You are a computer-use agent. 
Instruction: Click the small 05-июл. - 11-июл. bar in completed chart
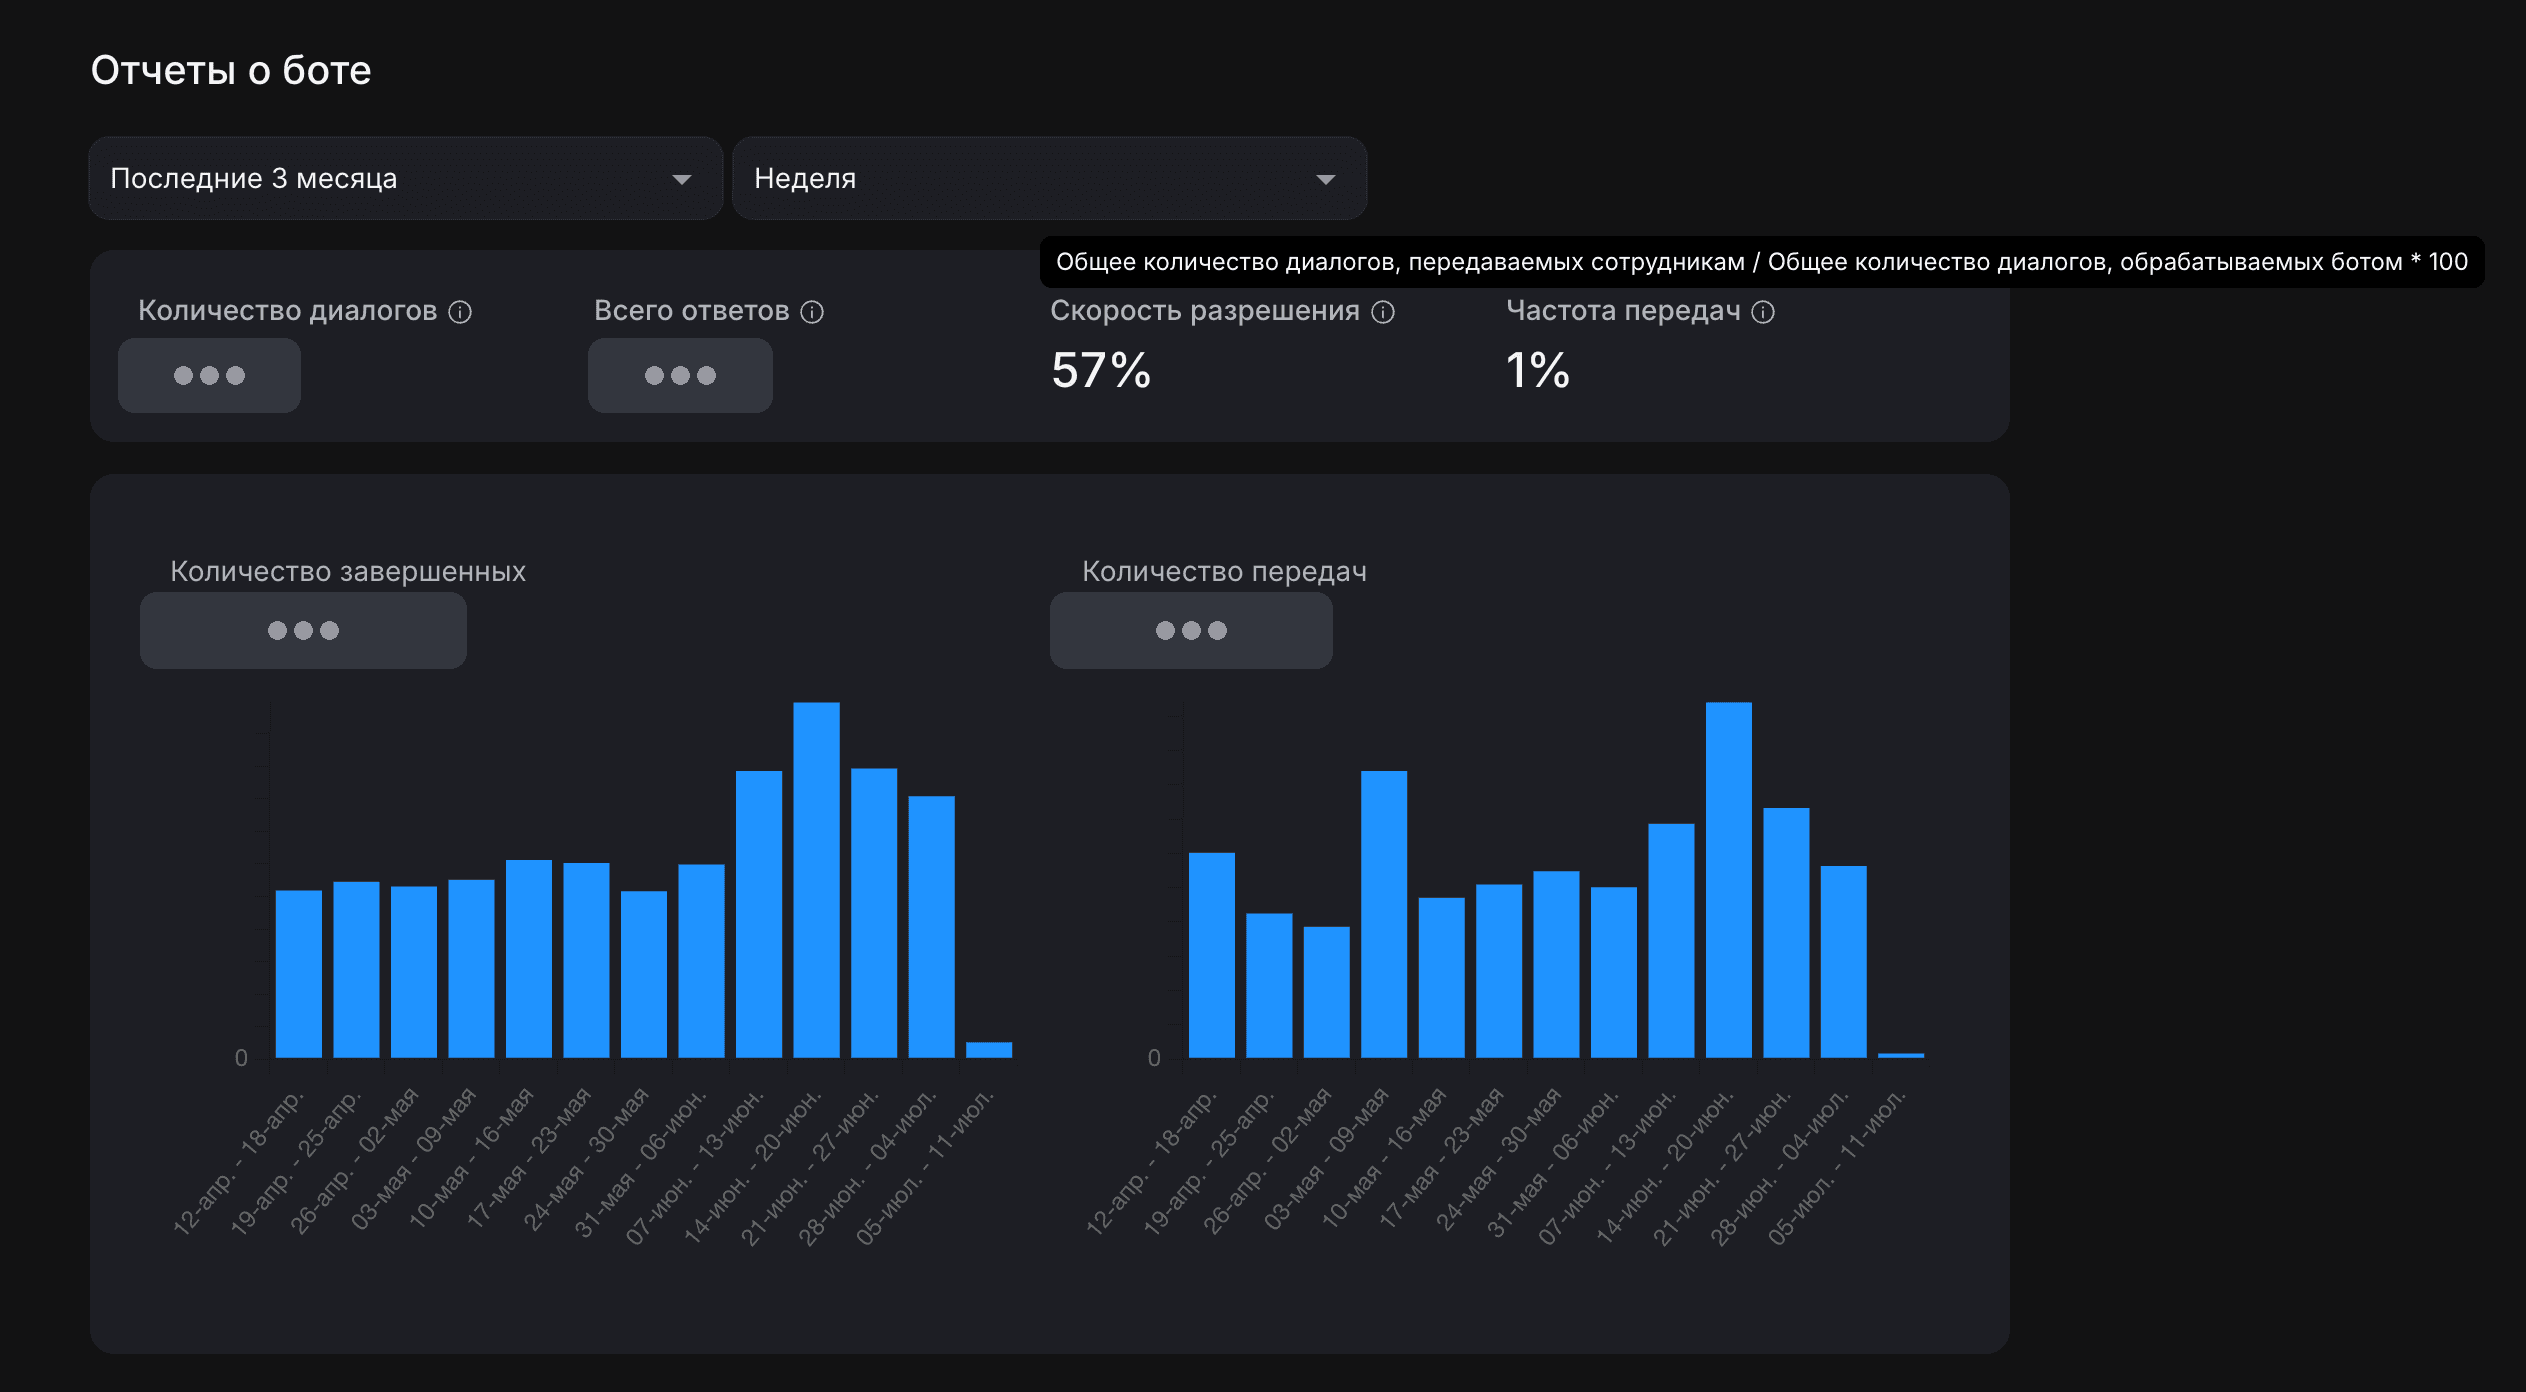989,1050
